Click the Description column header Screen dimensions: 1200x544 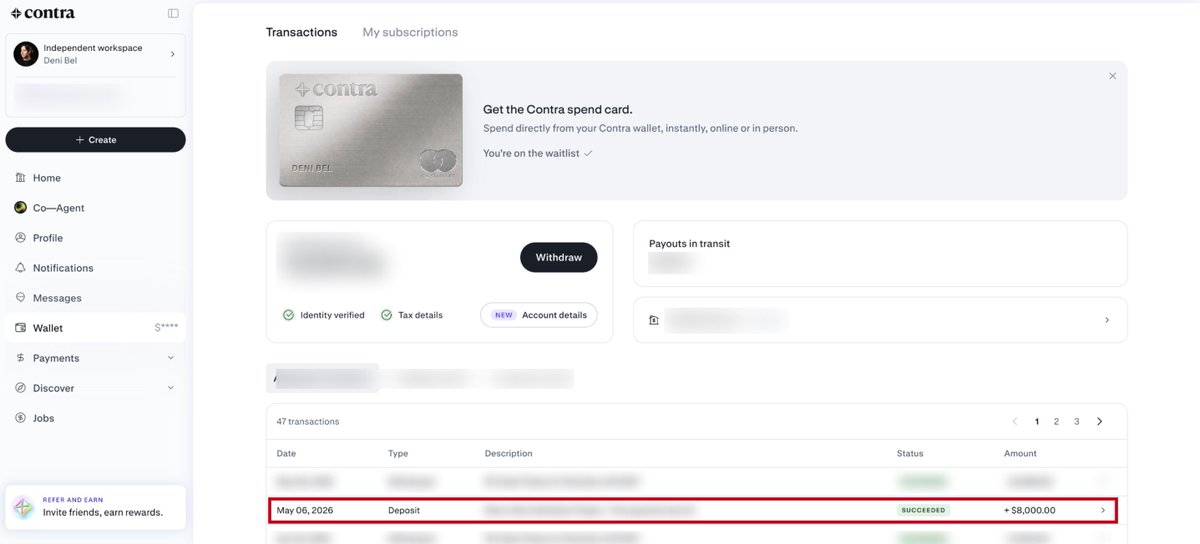pos(509,454)
